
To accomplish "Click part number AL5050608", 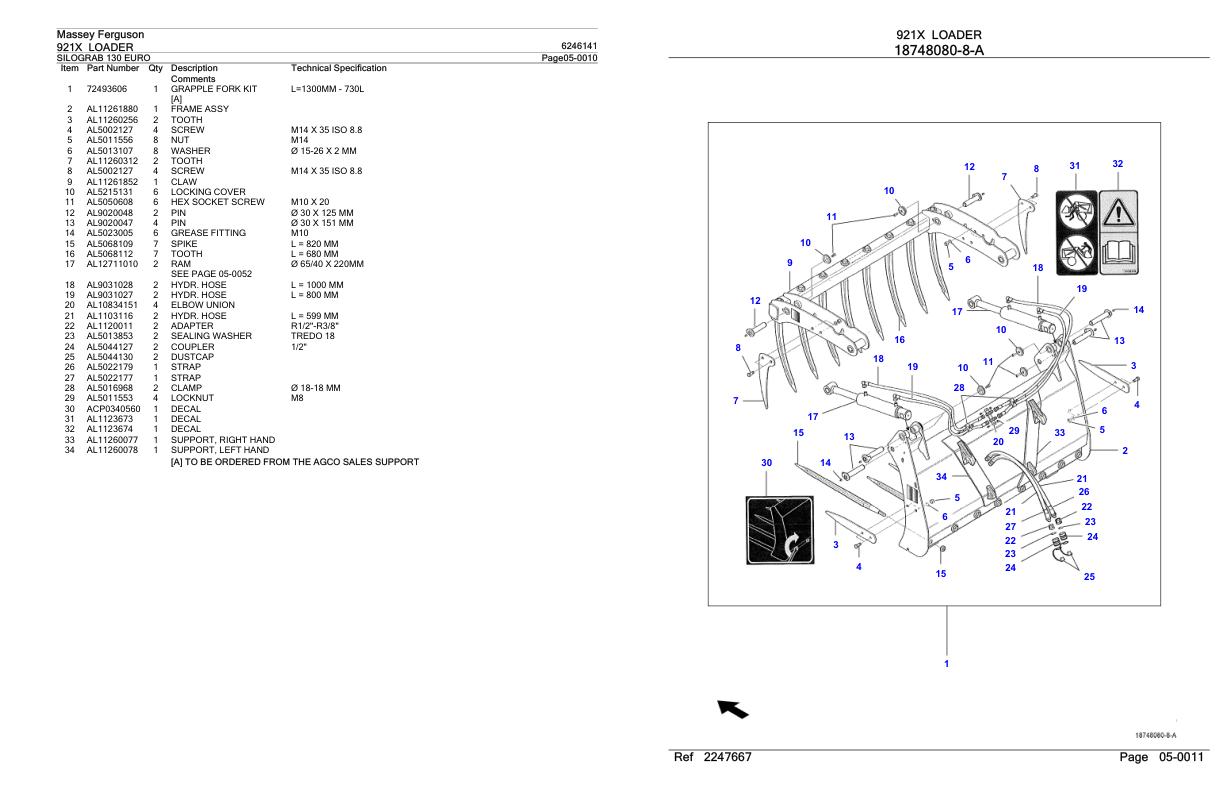I will [109, 202].
